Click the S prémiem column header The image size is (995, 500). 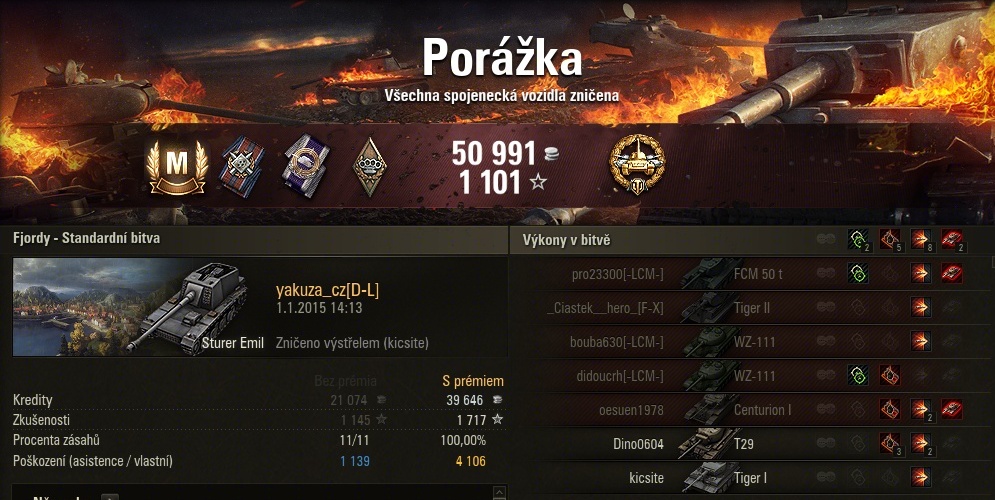click(473, 381)
